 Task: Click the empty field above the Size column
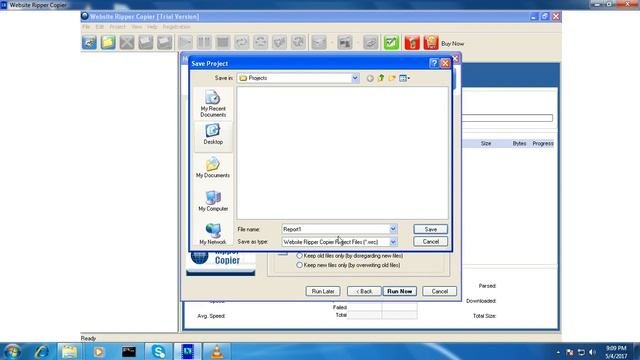pyautogui.click(x=507, y=118)
